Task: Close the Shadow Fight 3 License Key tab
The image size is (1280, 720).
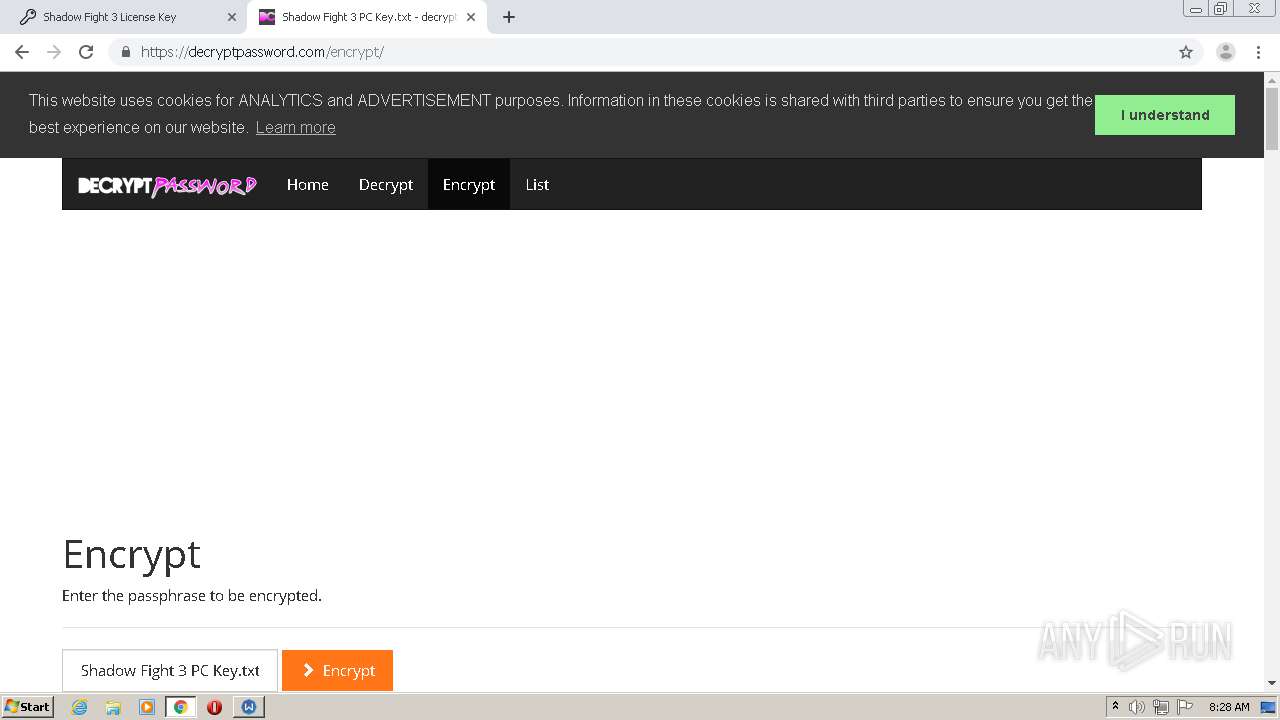Action: [231, 17]
